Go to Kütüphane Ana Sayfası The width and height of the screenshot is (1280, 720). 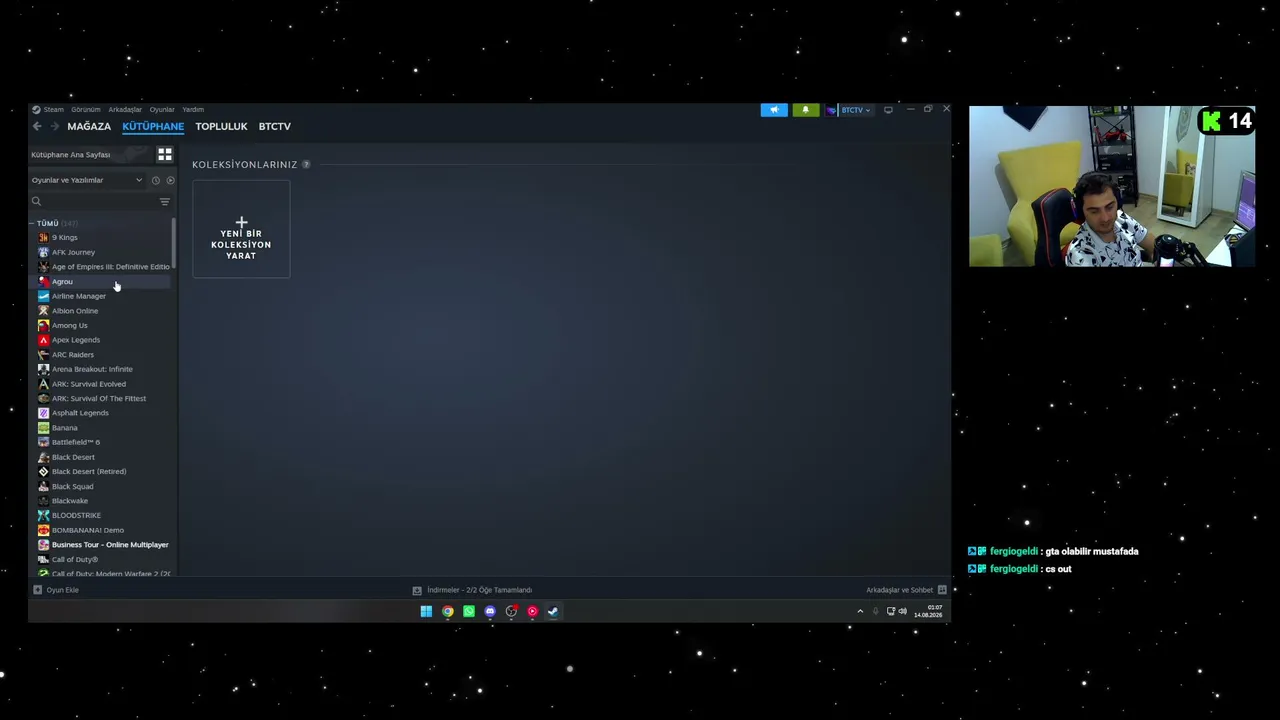click(71, 155)
